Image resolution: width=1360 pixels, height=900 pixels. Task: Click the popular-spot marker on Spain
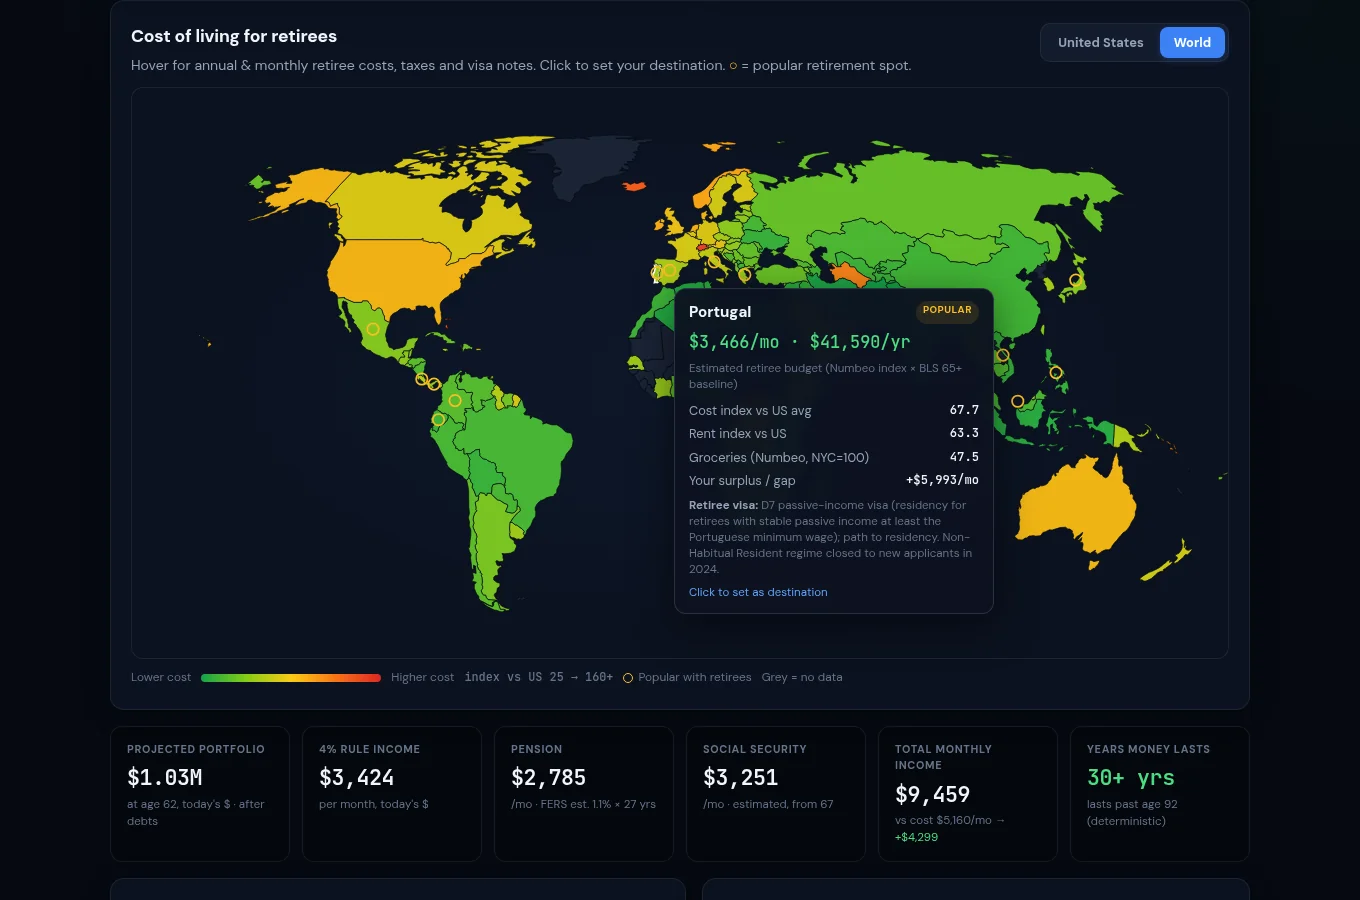point(668,271)
